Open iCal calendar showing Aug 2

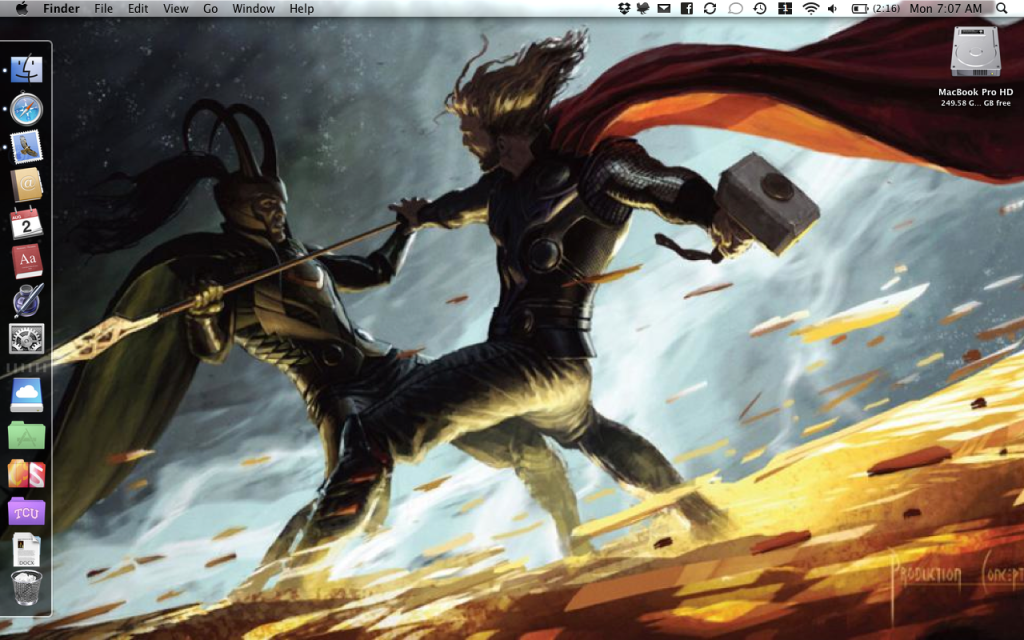[27, 223]
